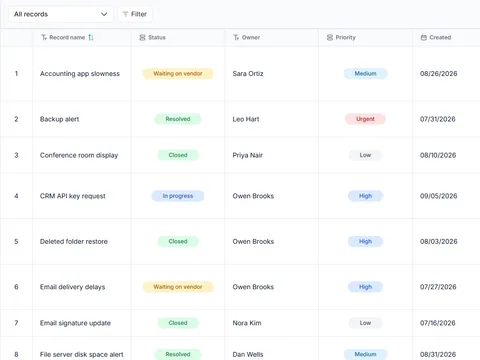Image resolution: width=480 pixels, height=360 pixels.
Task: Click Closed status for Email signature update
Action: [x=178, y=323]
